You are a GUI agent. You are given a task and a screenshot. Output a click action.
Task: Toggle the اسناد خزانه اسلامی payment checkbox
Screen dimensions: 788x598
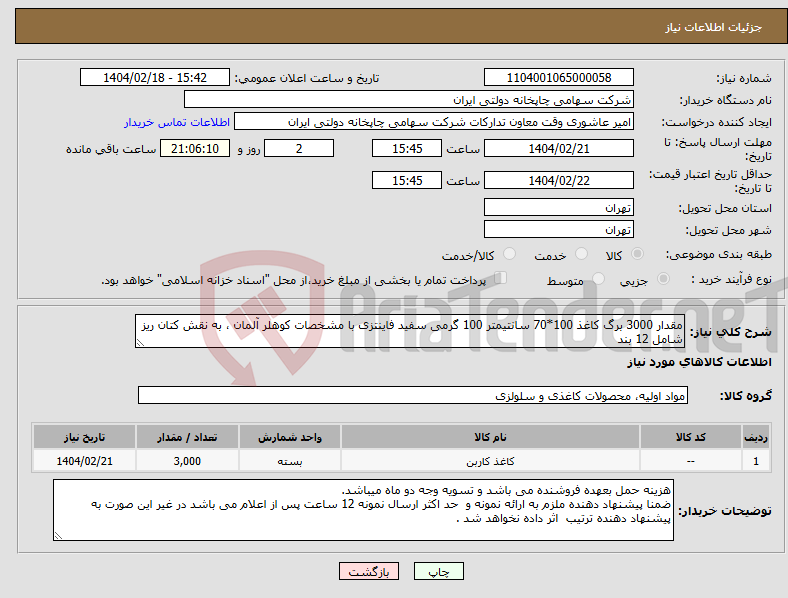501,277
